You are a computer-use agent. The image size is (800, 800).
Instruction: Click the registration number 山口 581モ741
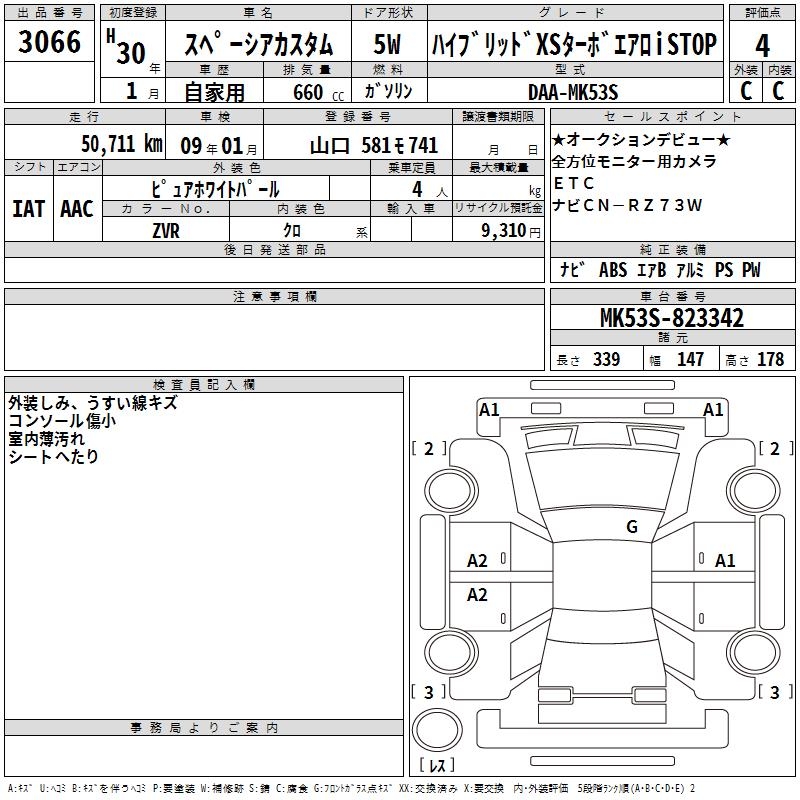[x=374, y=145]
